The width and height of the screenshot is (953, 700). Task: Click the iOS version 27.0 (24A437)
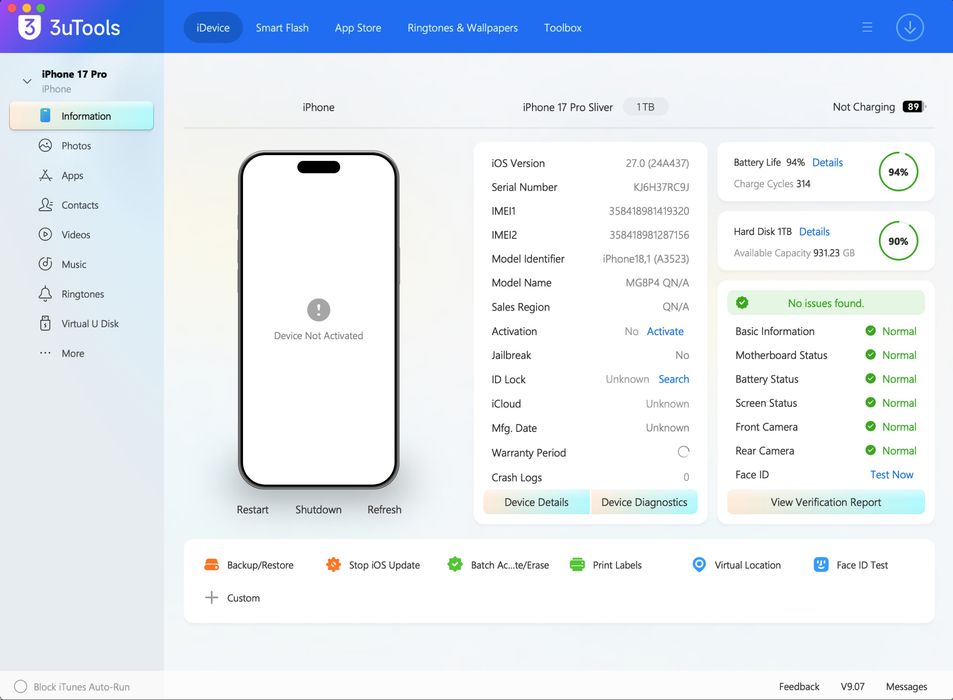[657, 163]
